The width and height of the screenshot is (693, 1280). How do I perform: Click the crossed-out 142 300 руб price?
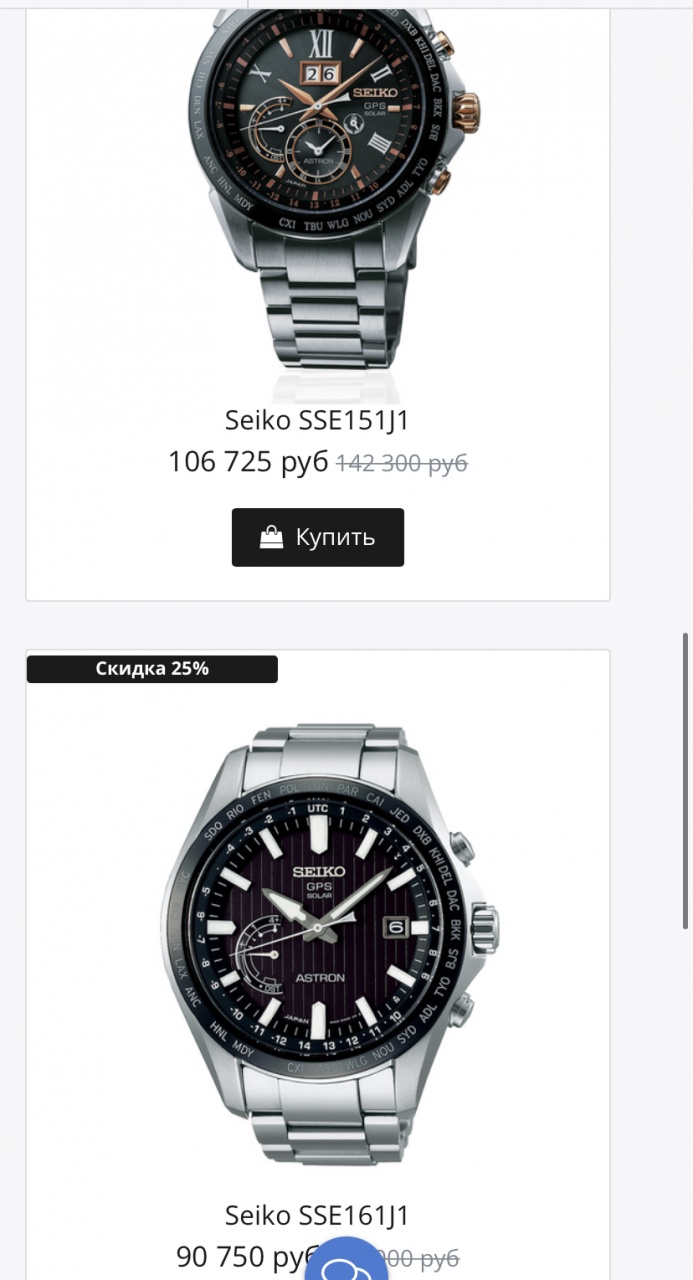click(x=402, y=463)
